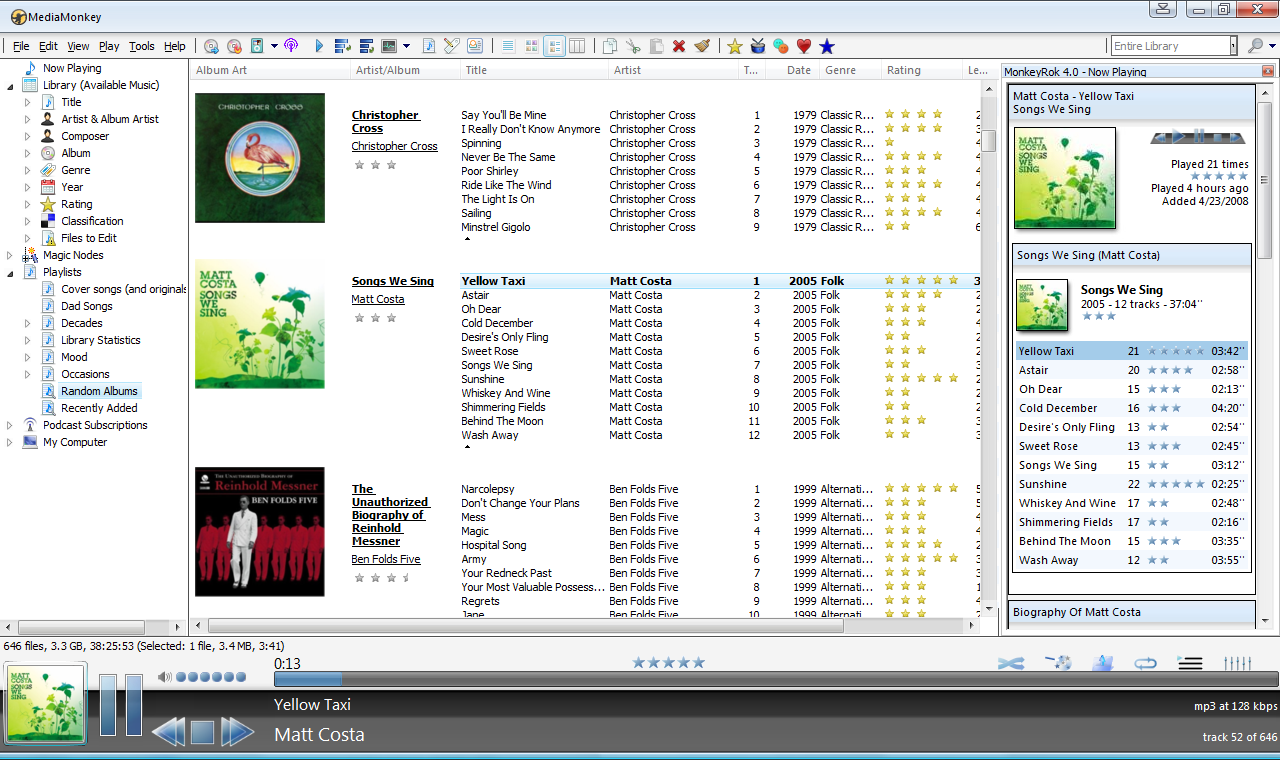Click the magnifier search icon

click(x=1256, y=46)
